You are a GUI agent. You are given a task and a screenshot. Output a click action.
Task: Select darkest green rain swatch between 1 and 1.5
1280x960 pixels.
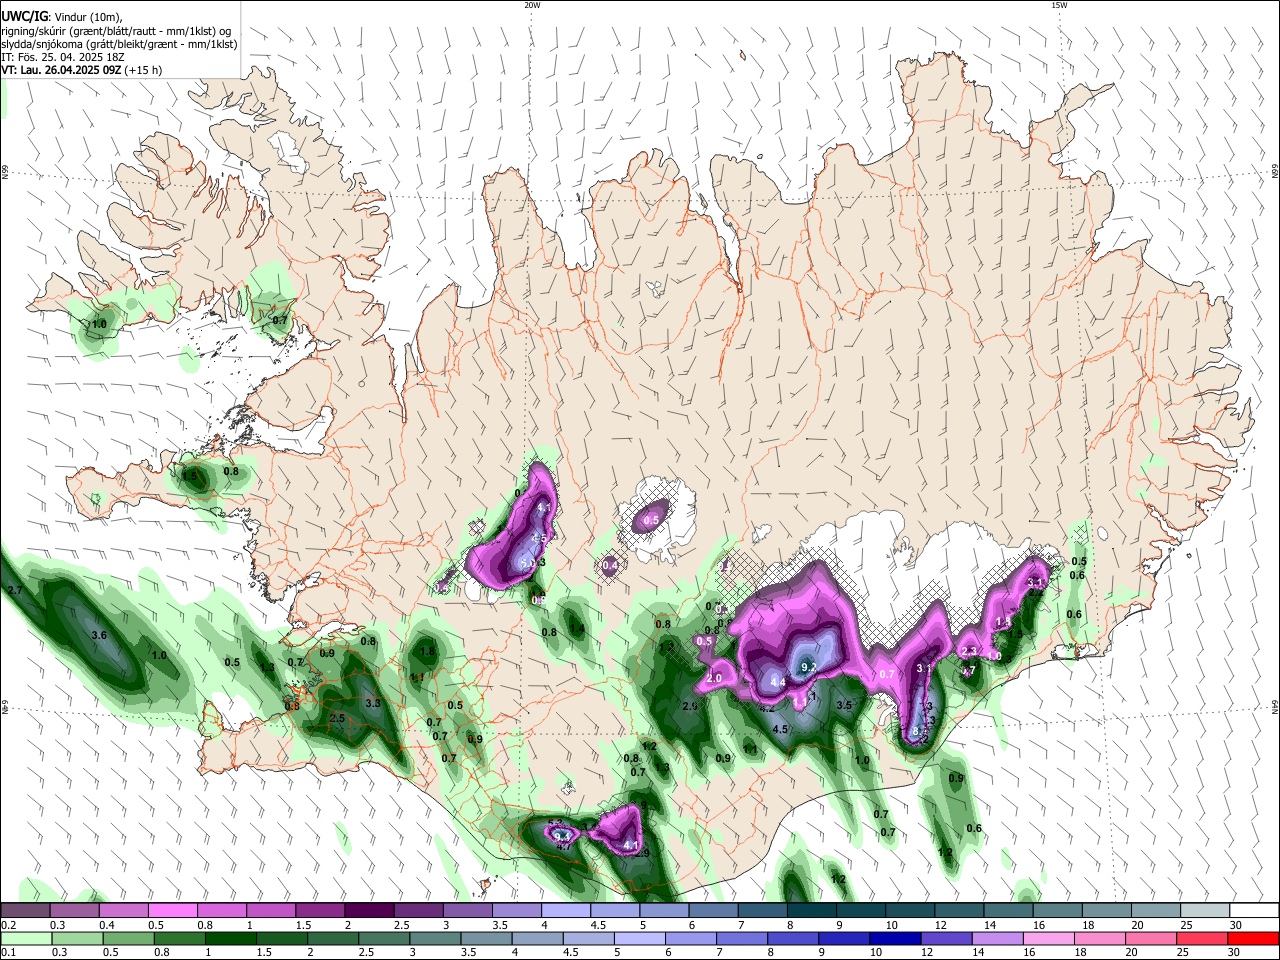[228, 938]
